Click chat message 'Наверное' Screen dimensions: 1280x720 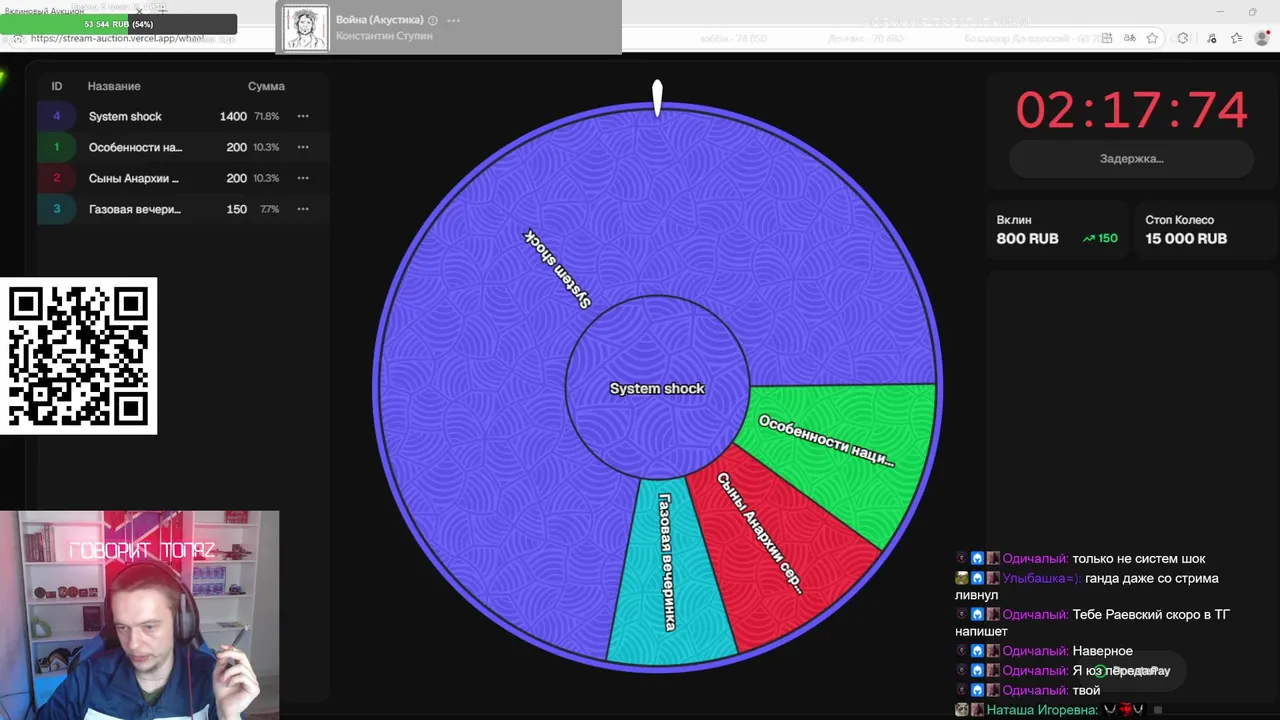(1102, 651)
